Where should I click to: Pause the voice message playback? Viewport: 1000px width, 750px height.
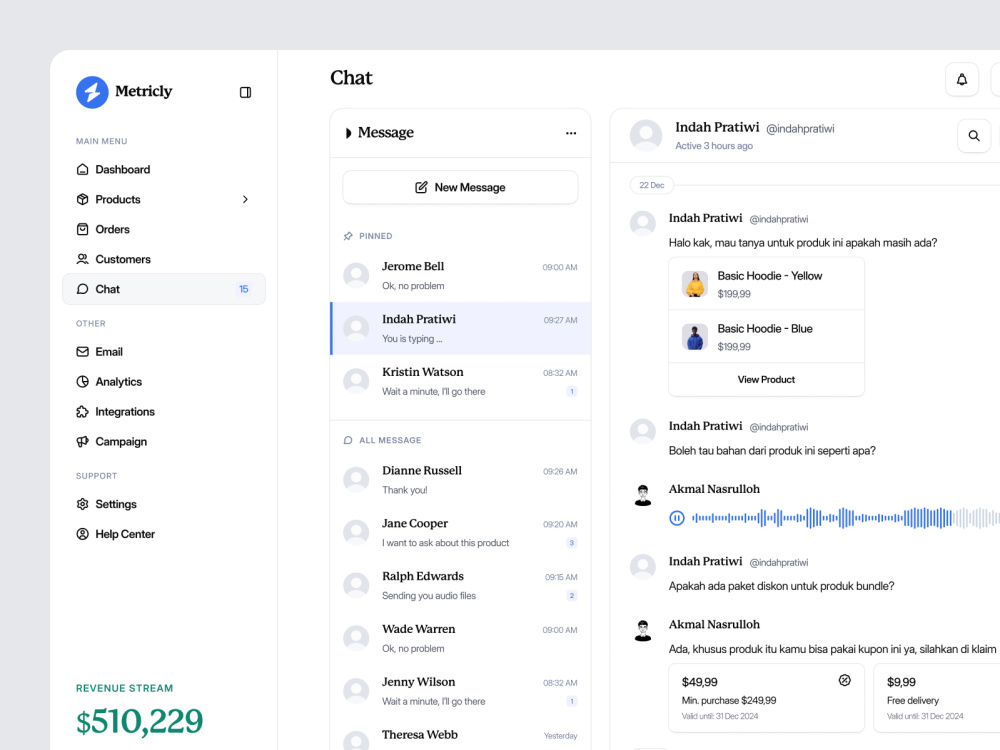click(x=677, y=518)
